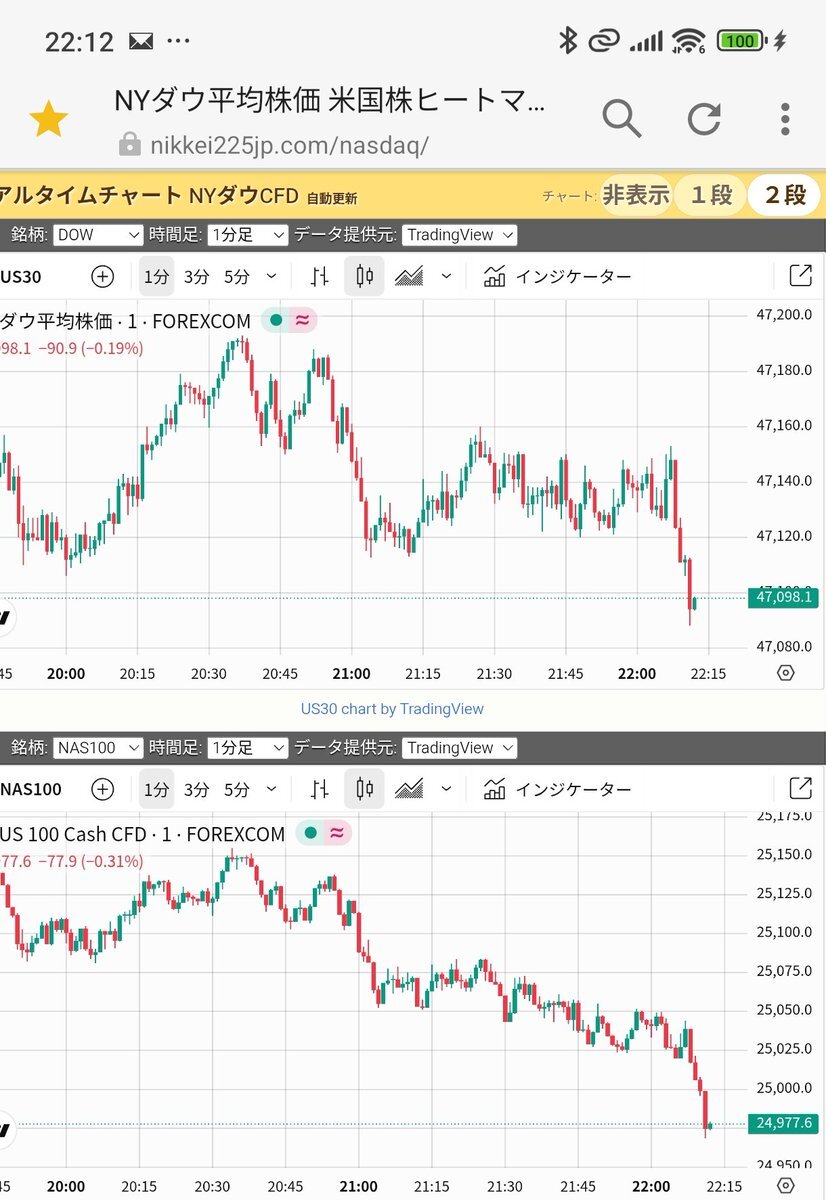Select 5分 interval on NAS100 chart
This screenshot has height=1200, width=826.
(x=237, y=789)
